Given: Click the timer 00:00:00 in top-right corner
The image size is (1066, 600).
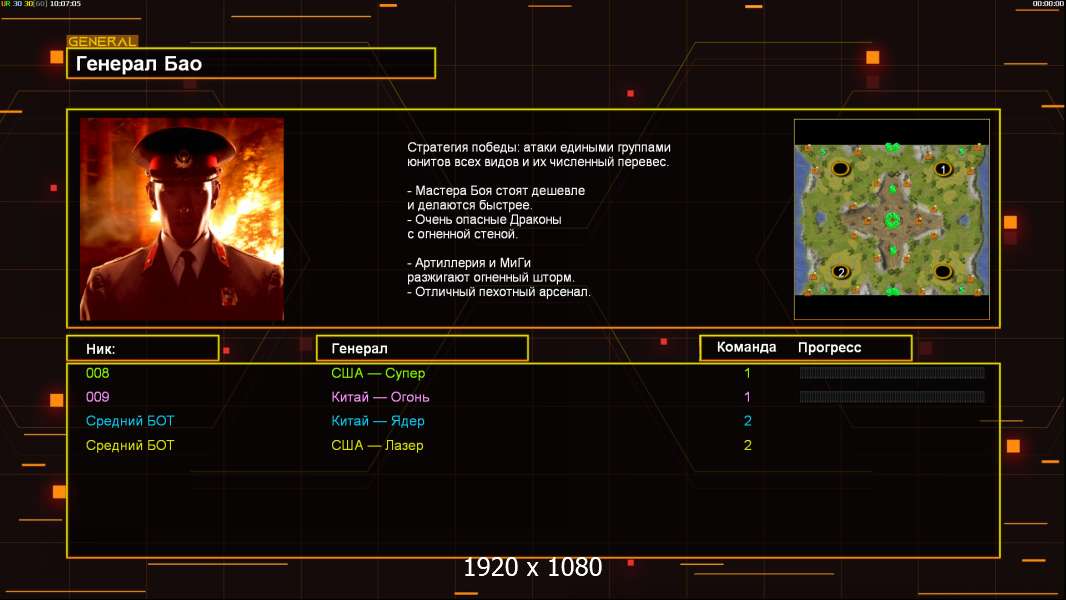Looking at the screenshot, I should (1048, 4).
